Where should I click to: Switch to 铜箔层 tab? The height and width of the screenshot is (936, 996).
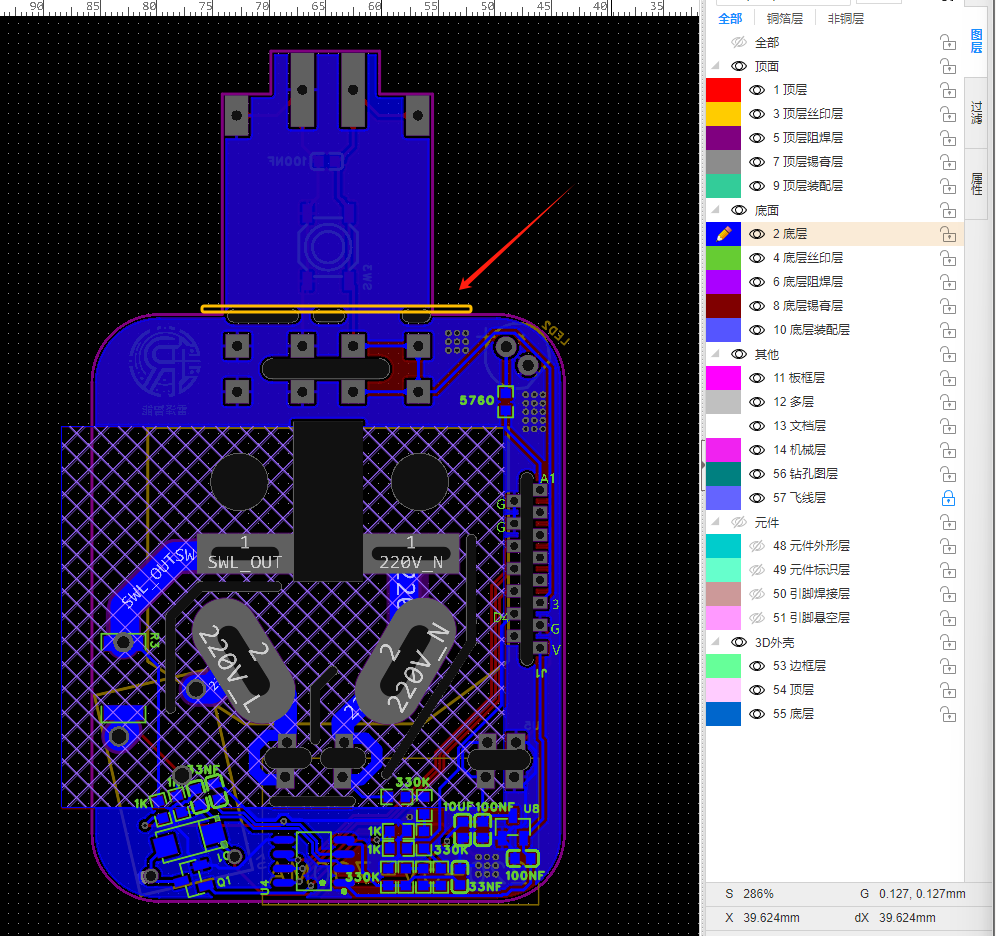(784, 18)
